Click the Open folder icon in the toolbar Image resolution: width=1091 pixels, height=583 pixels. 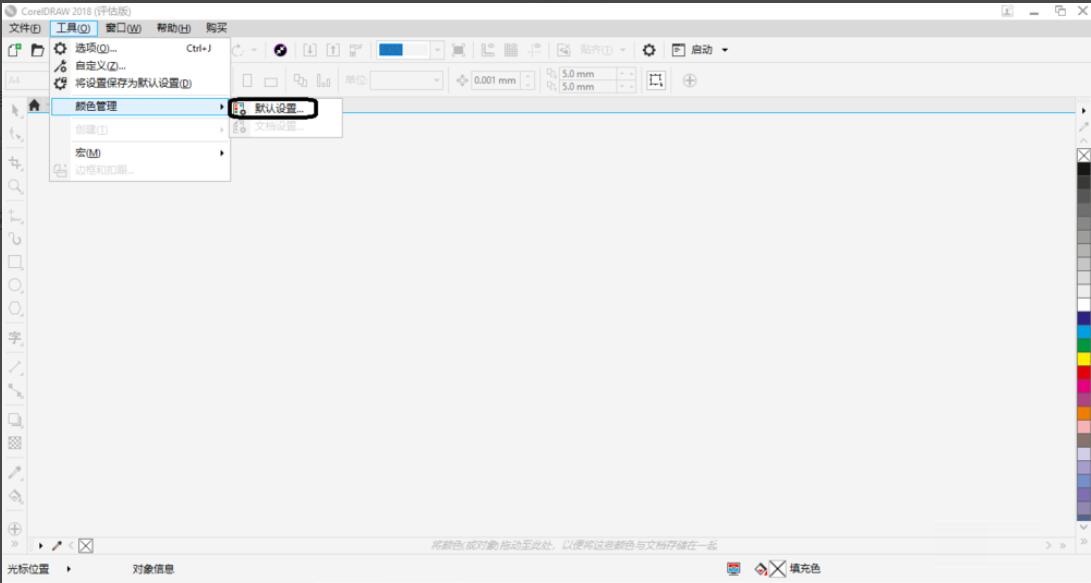tap(38, 50)
